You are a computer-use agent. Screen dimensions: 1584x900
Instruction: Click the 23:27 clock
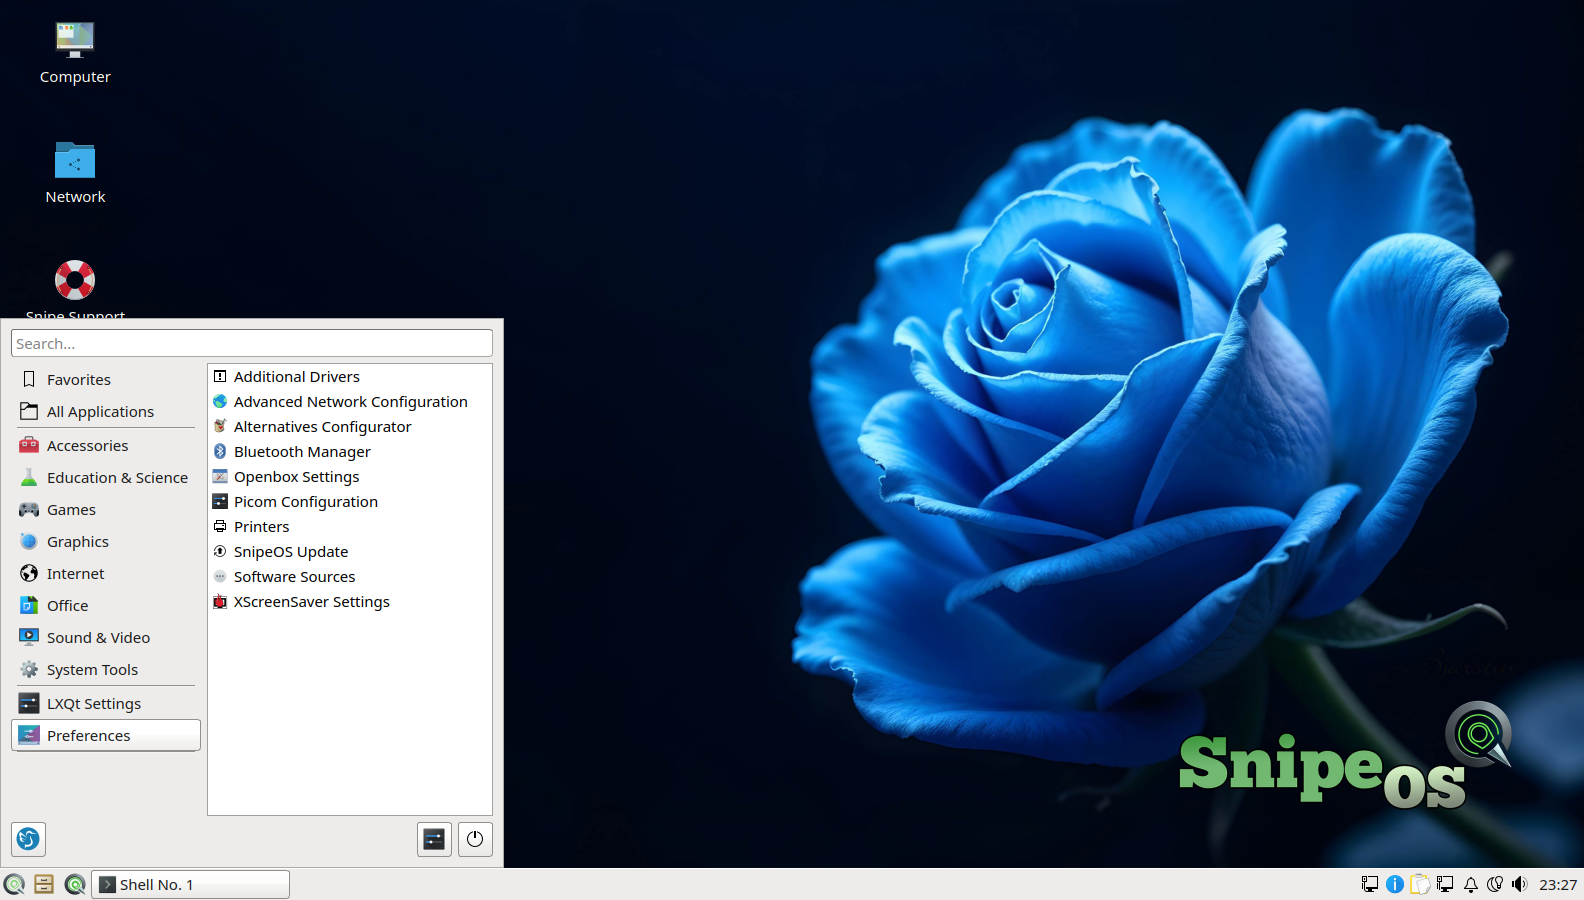coord(1558,884)
